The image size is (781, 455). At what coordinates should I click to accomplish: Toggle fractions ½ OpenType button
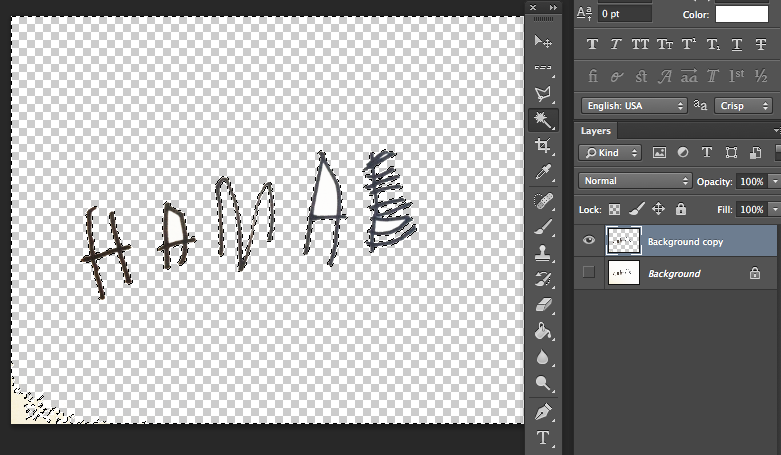point(761,76)
